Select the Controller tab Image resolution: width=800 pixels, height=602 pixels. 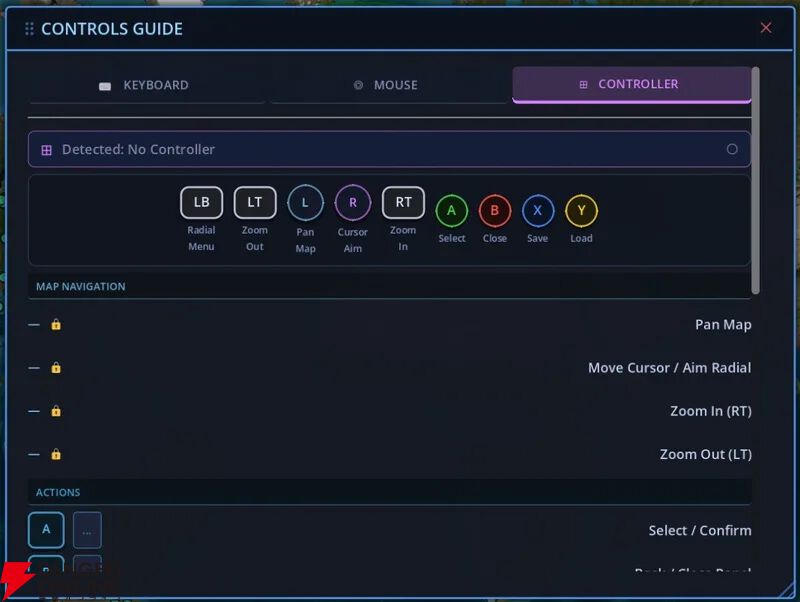click(x=630, y=85)
